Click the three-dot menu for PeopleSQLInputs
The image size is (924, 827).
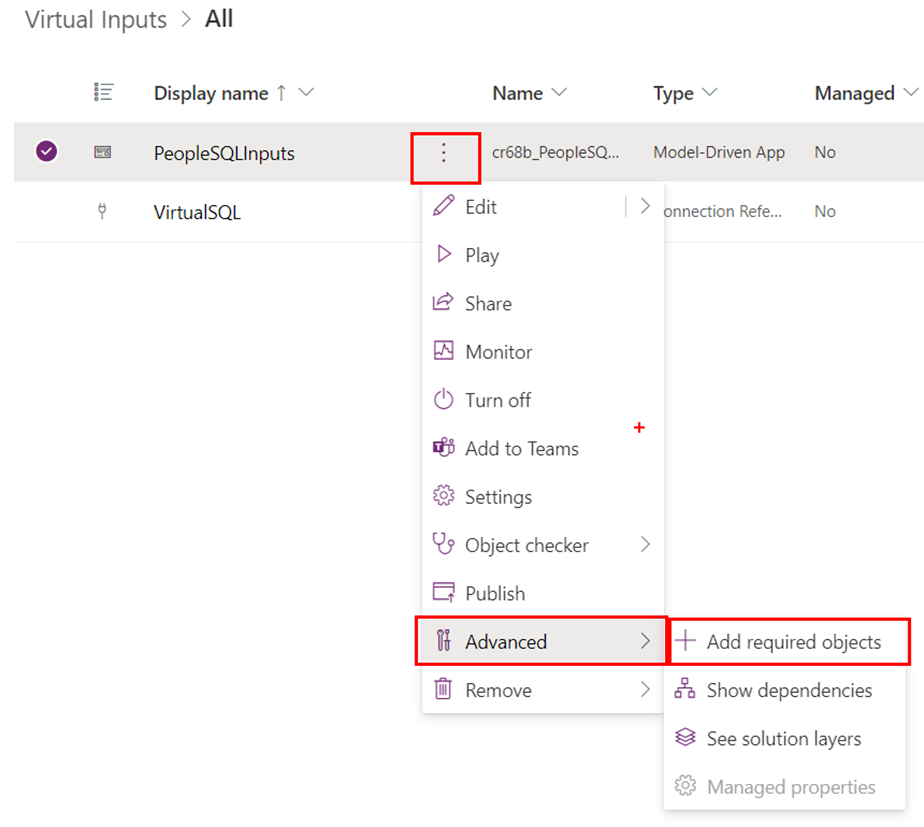point(445,153)
